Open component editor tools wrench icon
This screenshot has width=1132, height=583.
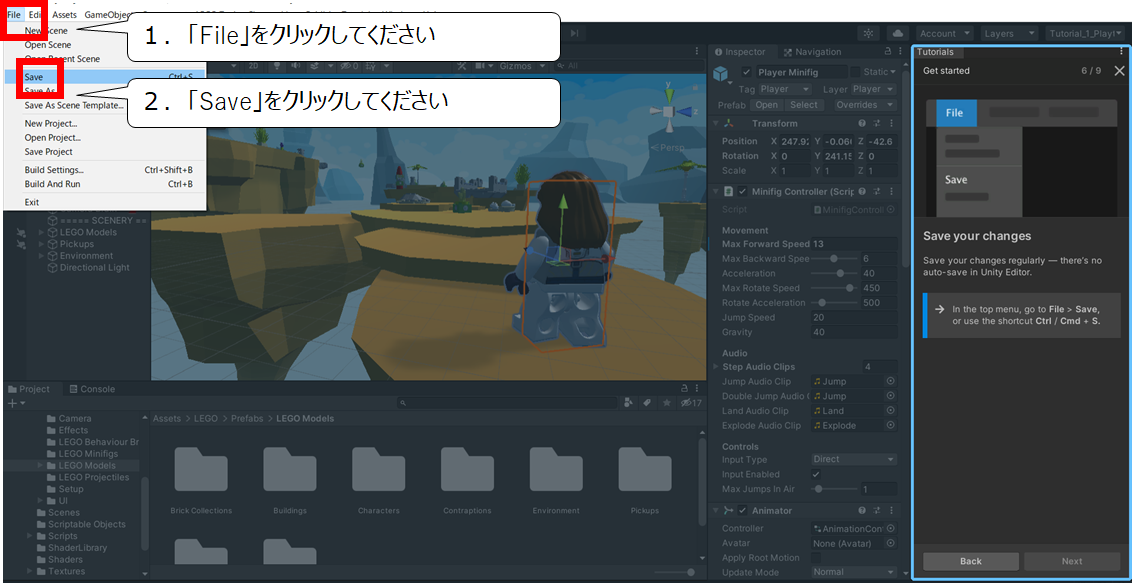(462, 66)
